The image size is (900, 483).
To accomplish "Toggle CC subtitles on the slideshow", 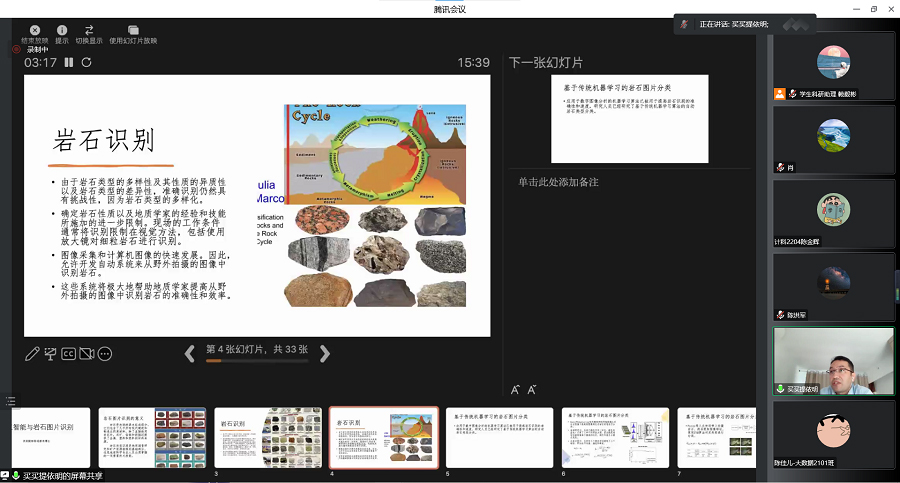I will 69,353.
